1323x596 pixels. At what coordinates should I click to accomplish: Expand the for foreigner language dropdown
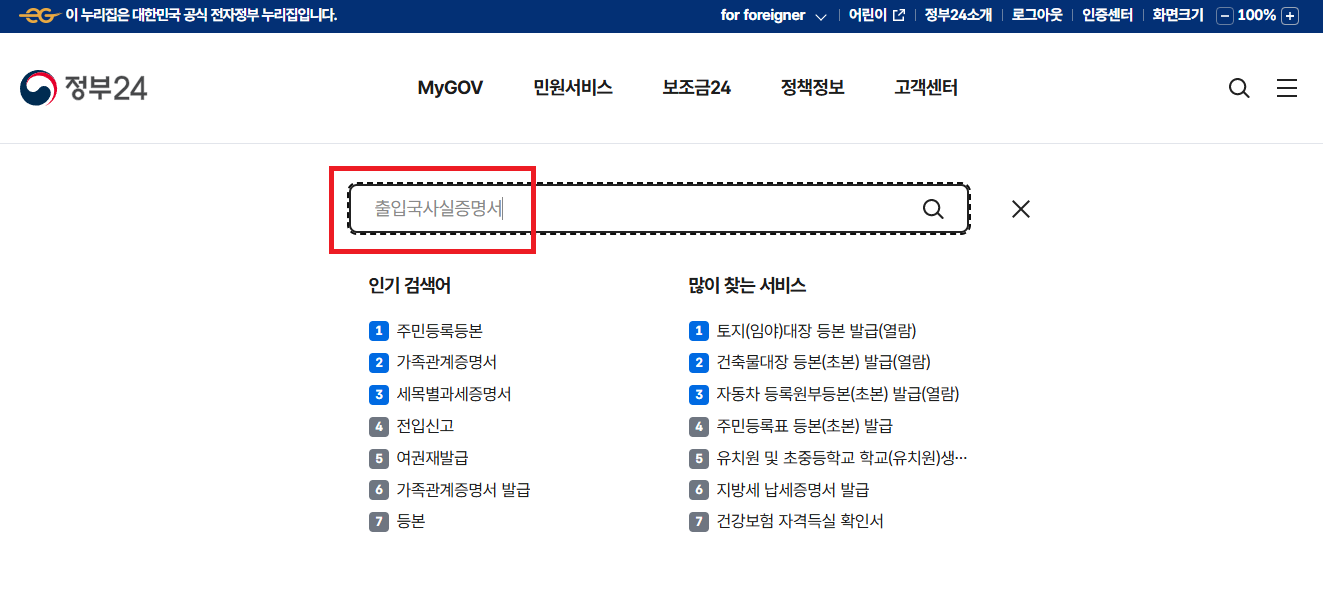(x=823, y=15)
